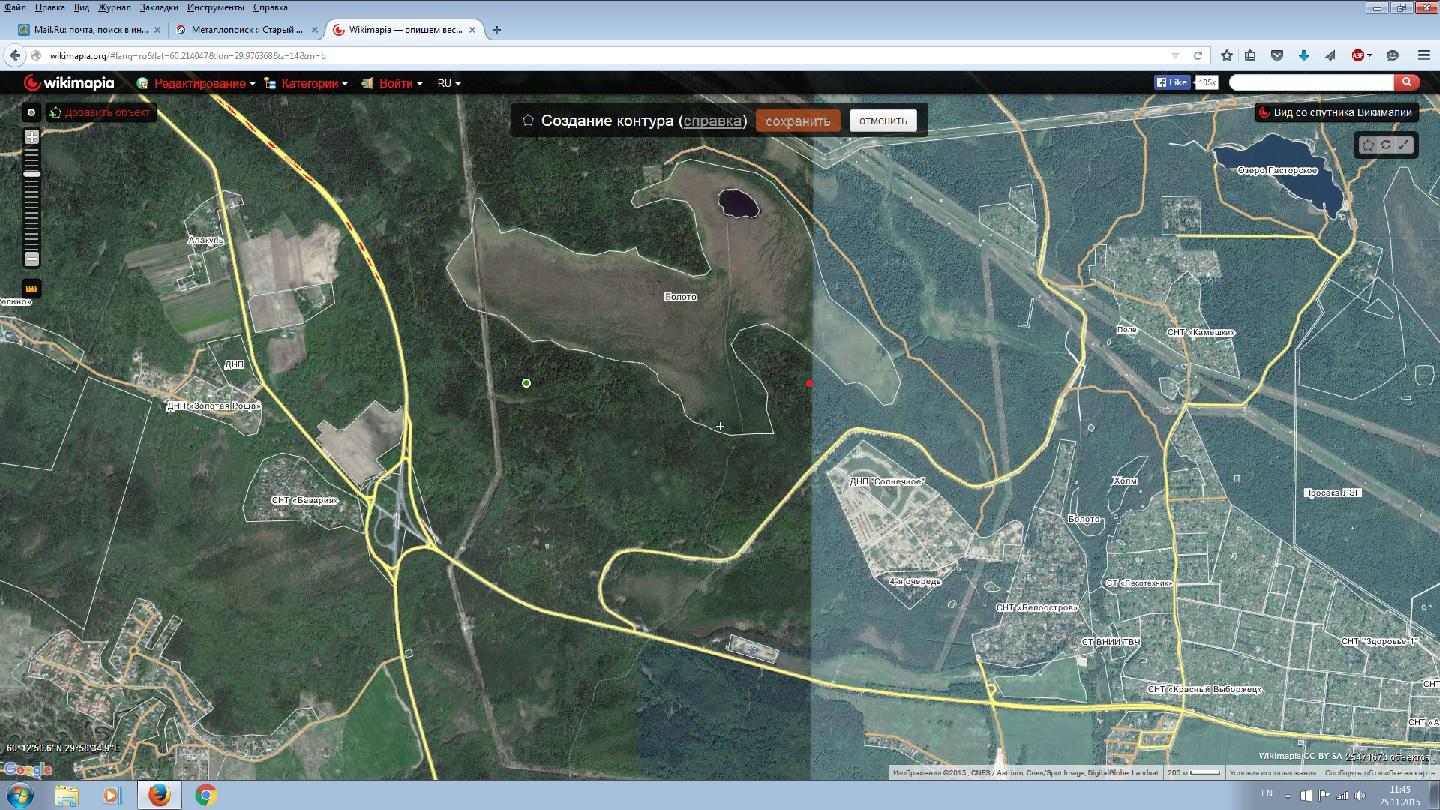The height and width of the screenshot is (810, 1440).
Task: Click the fullscreen expand arrows icon
Action: 1404,145
